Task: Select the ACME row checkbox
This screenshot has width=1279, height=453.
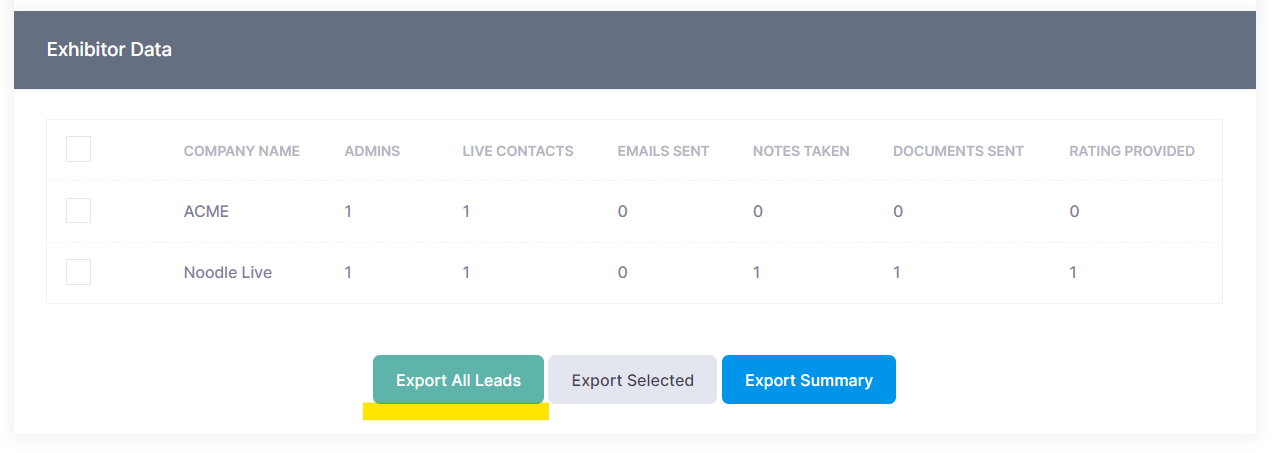Action: point(78,211)
